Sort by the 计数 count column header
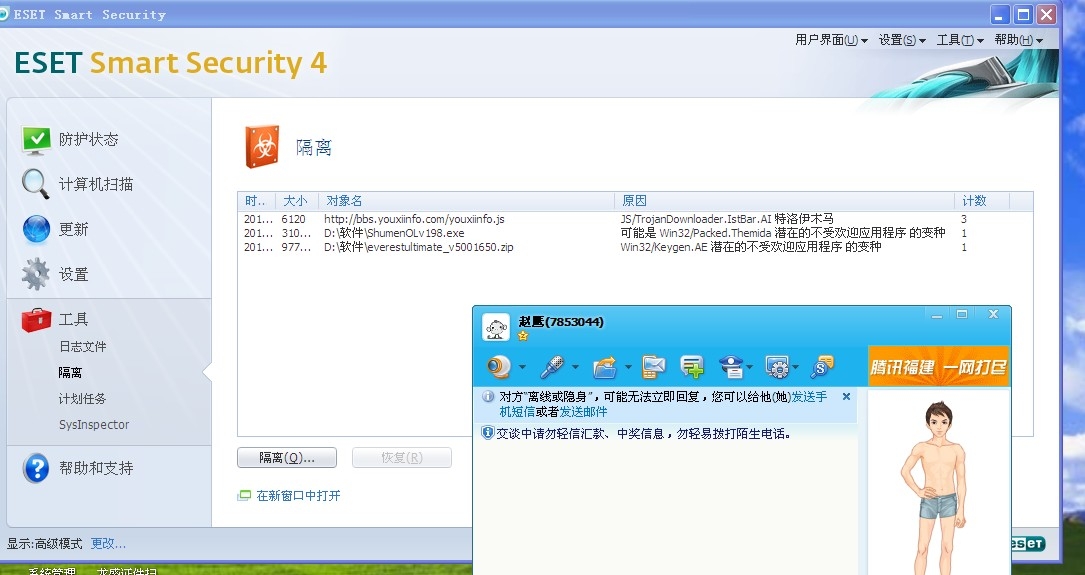 (x=982, y=201)
